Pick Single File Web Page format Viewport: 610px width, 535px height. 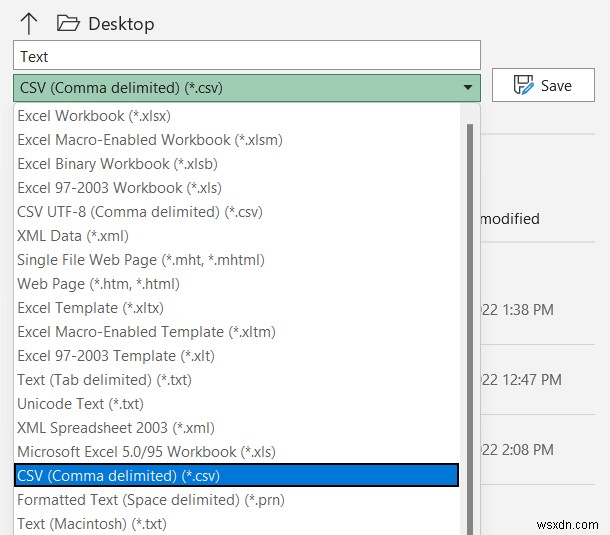tap(237, 260)
